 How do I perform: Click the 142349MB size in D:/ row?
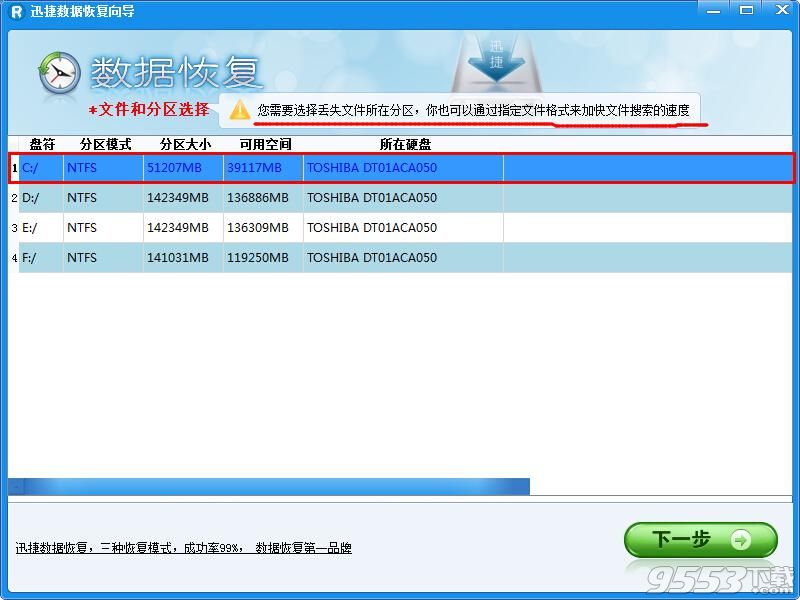pyautogui.click(x=183, y=198)
